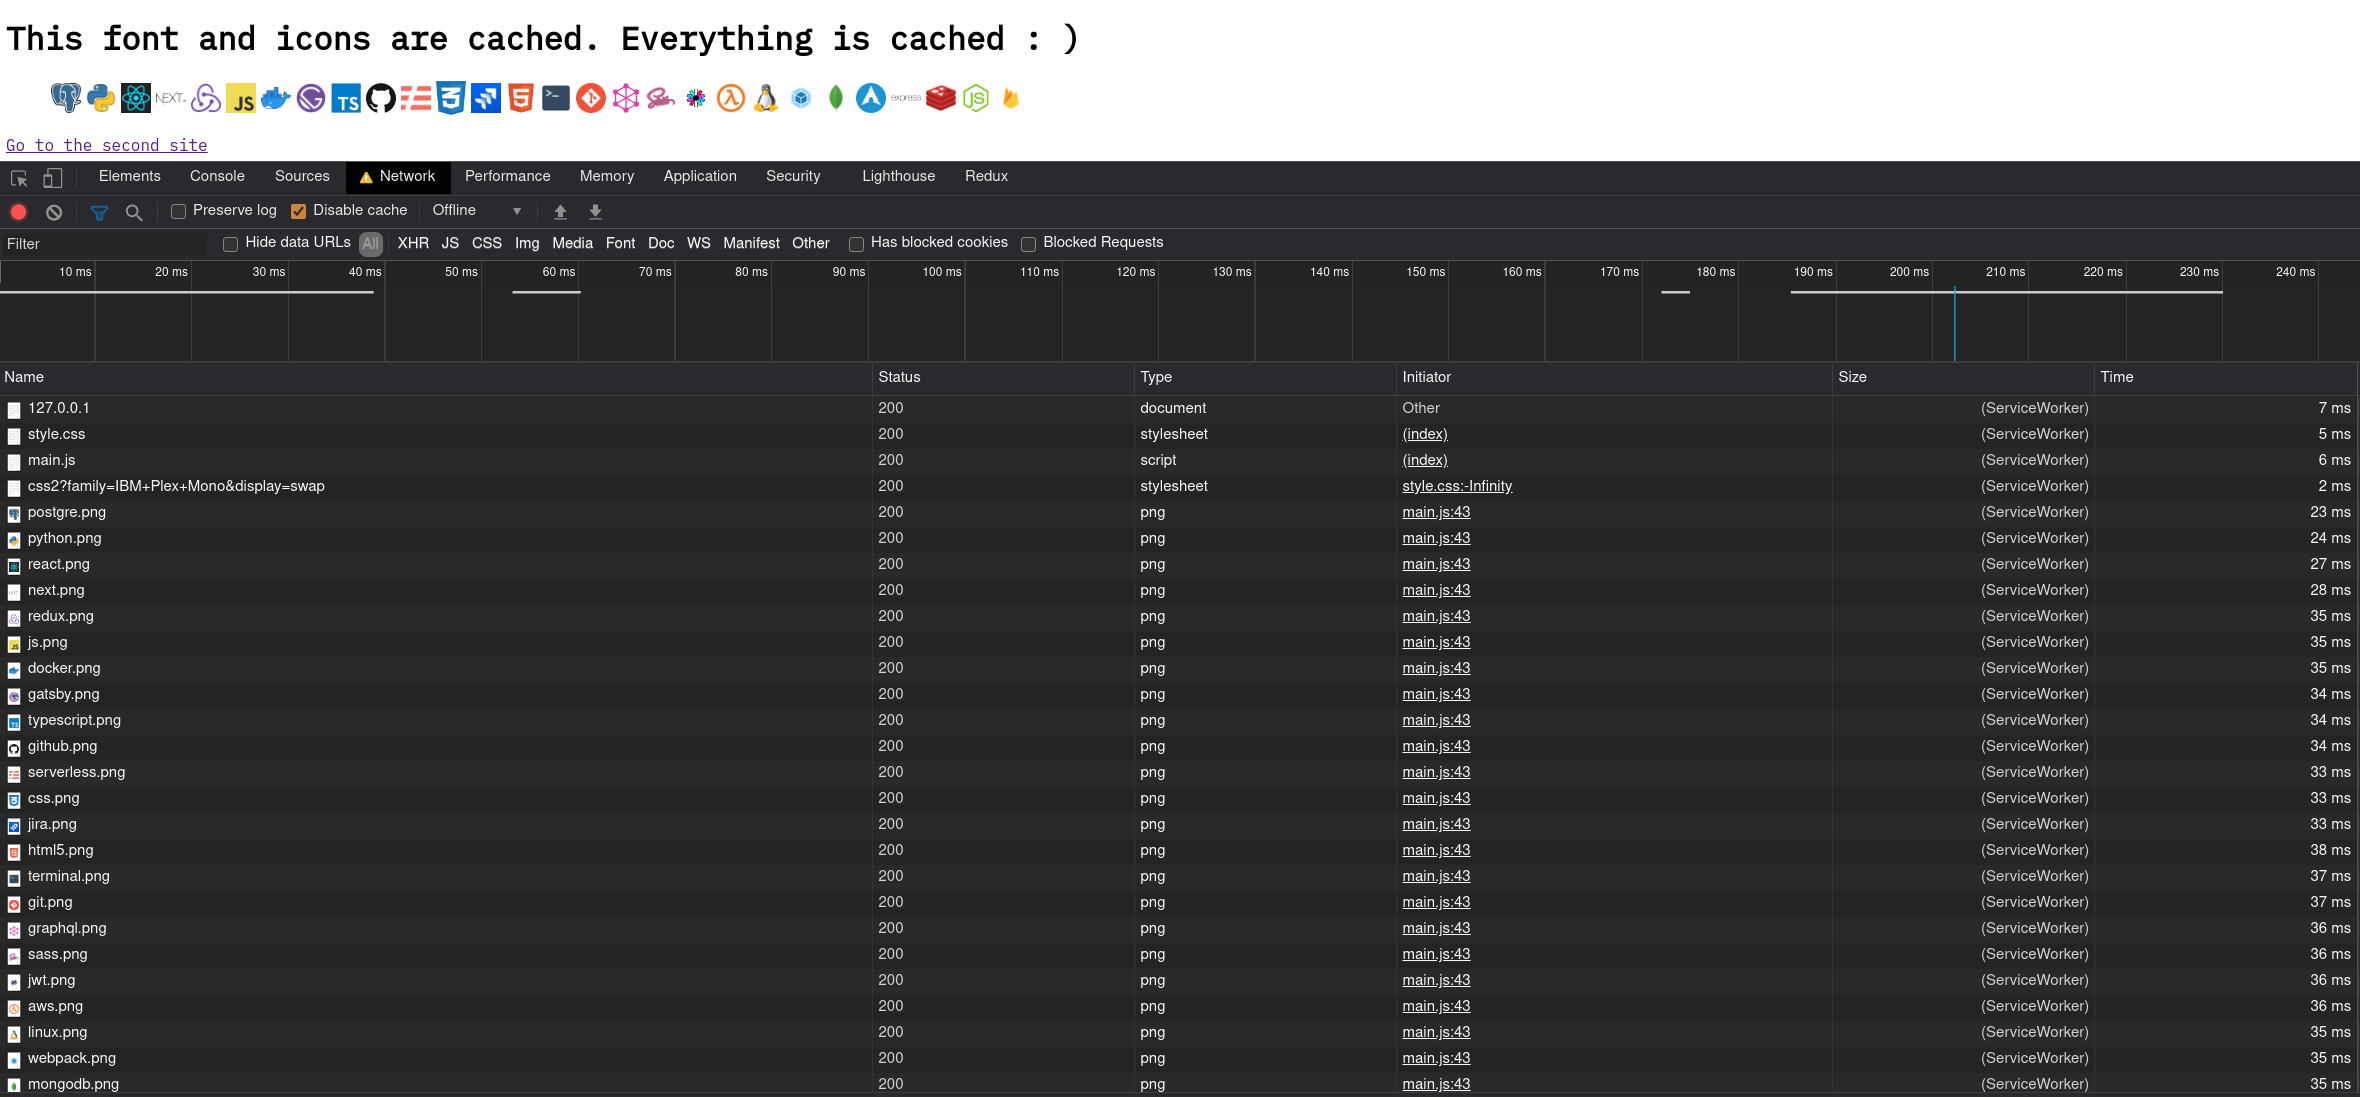Image resolution: width=2360 pixels, height=1097 pixels.
Task: Toggle the filter funnel icon
Action: point(99,211)
